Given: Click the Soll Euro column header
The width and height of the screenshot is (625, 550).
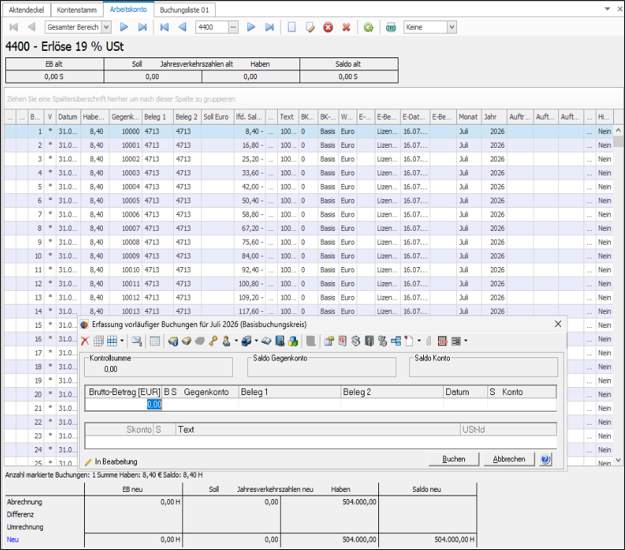Looking at the screenshot, I should 218,117.
